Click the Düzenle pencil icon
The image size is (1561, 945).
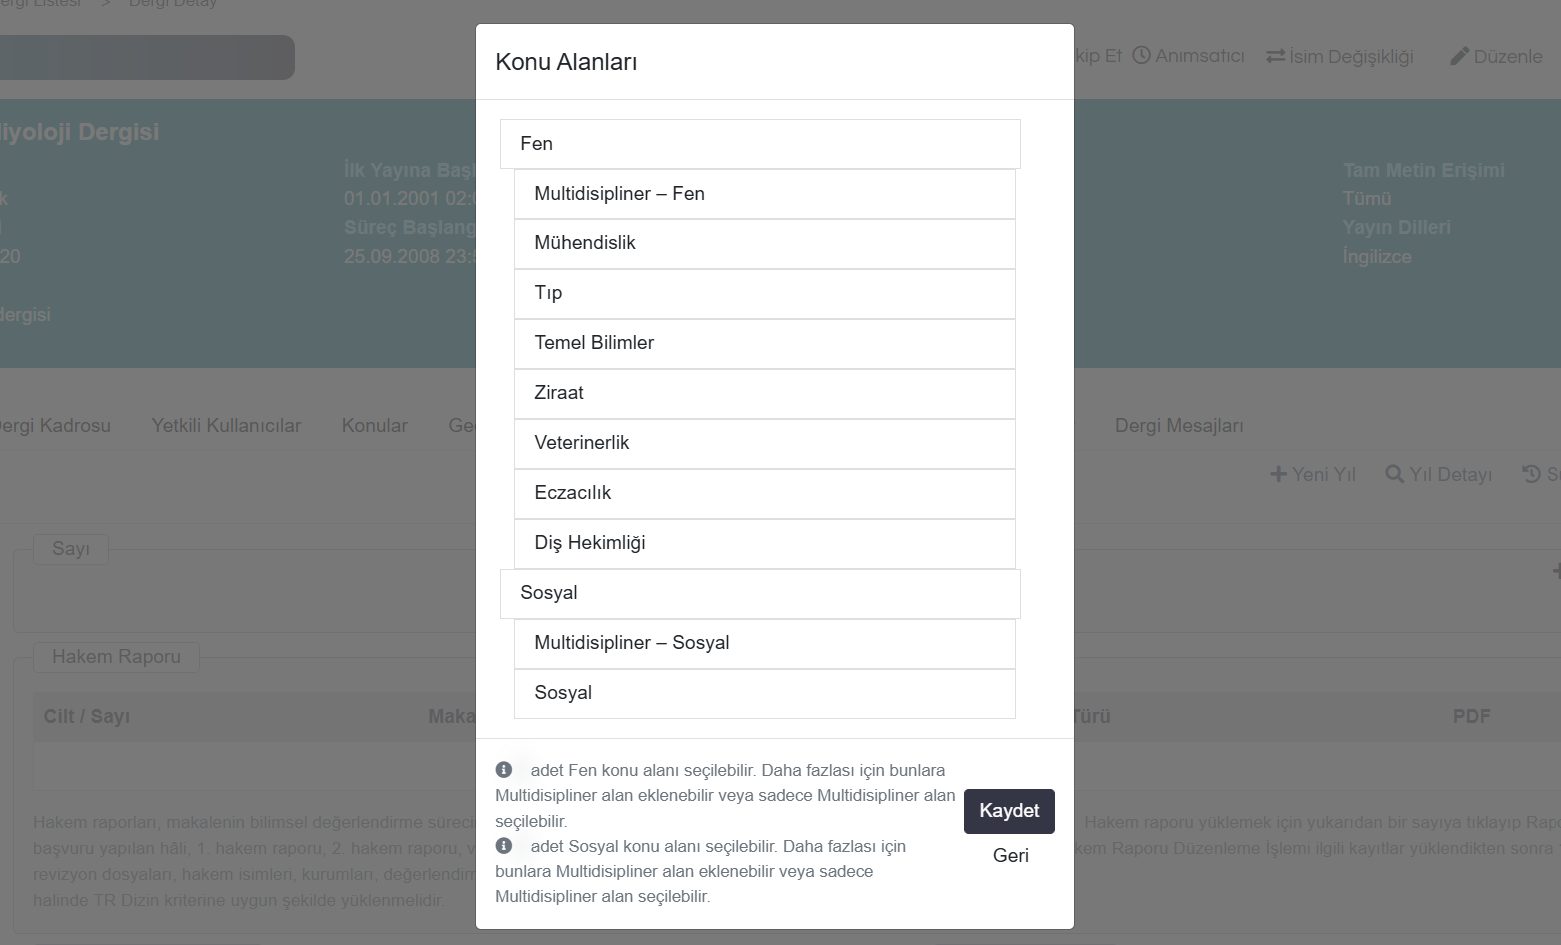pos(1459,57)
